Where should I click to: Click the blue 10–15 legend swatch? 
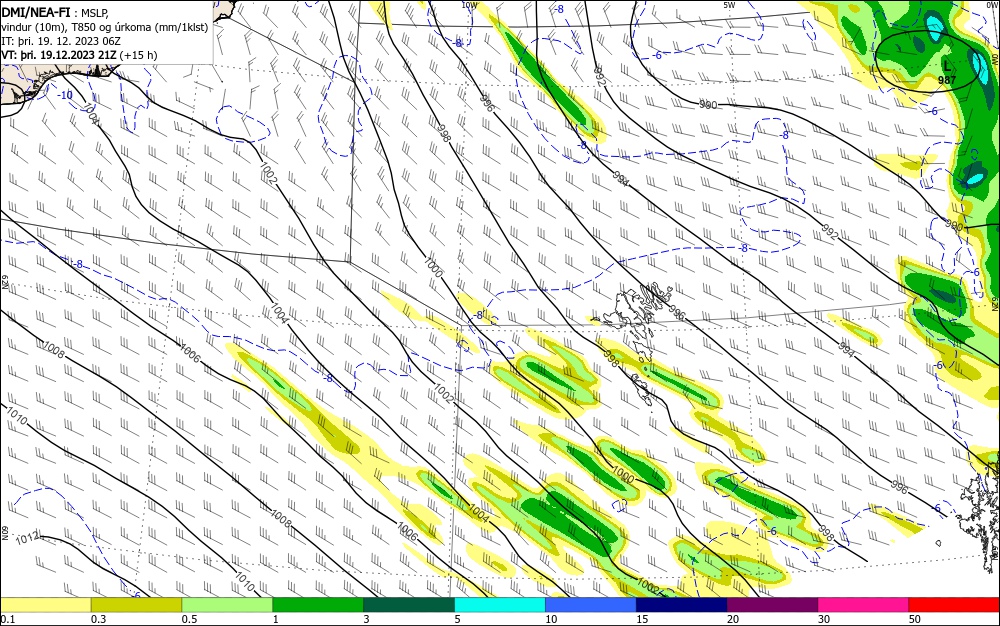coord(591,605)
